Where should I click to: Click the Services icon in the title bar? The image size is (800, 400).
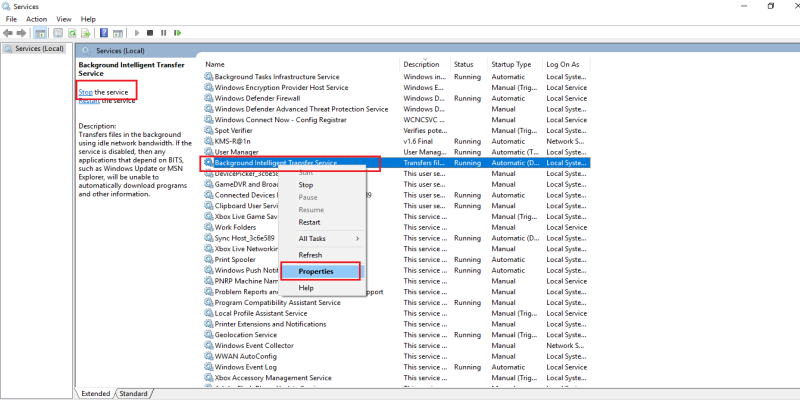(7, 7)
